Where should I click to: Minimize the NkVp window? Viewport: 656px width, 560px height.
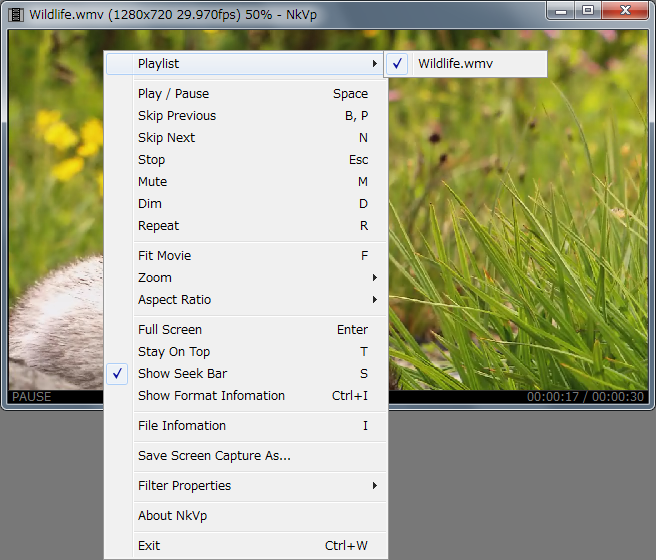(561, 11)
